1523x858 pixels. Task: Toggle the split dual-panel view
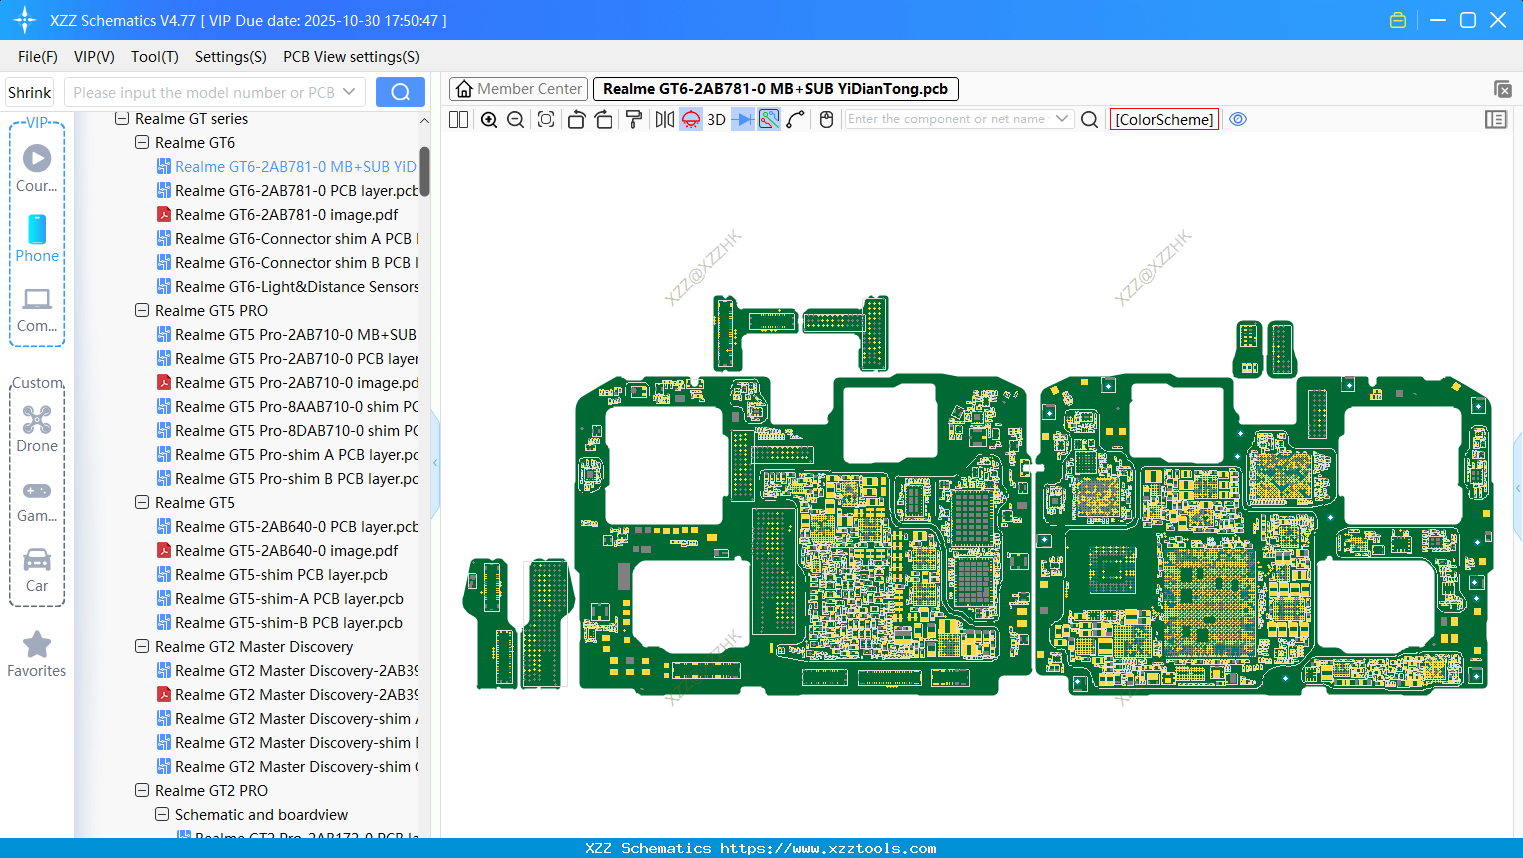tap(459, 120)
